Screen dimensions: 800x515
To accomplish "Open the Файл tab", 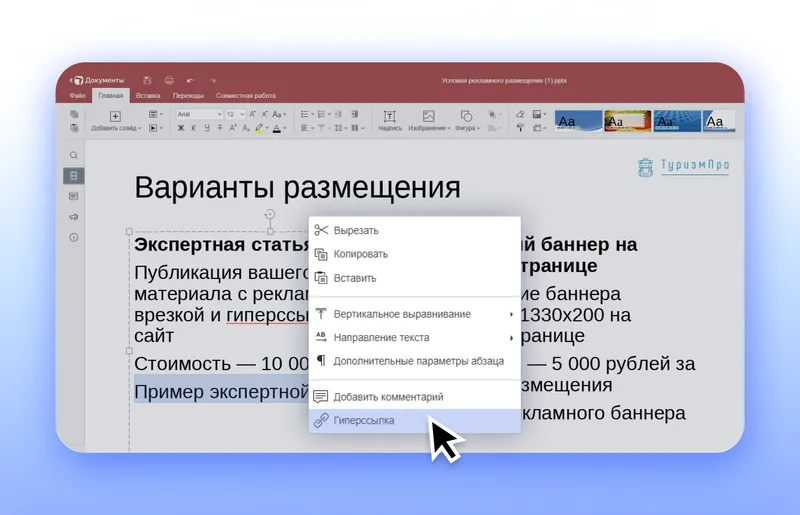I will [78, 95].
